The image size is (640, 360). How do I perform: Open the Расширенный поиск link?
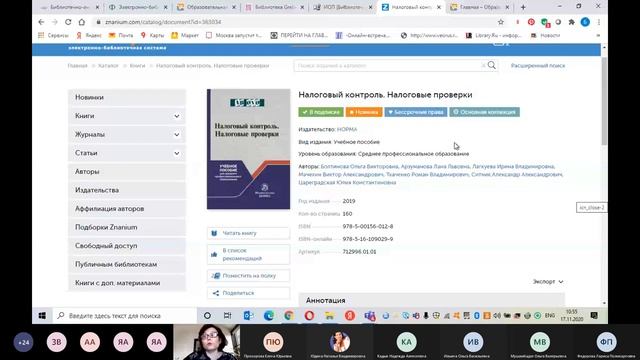tap(538, 66)
